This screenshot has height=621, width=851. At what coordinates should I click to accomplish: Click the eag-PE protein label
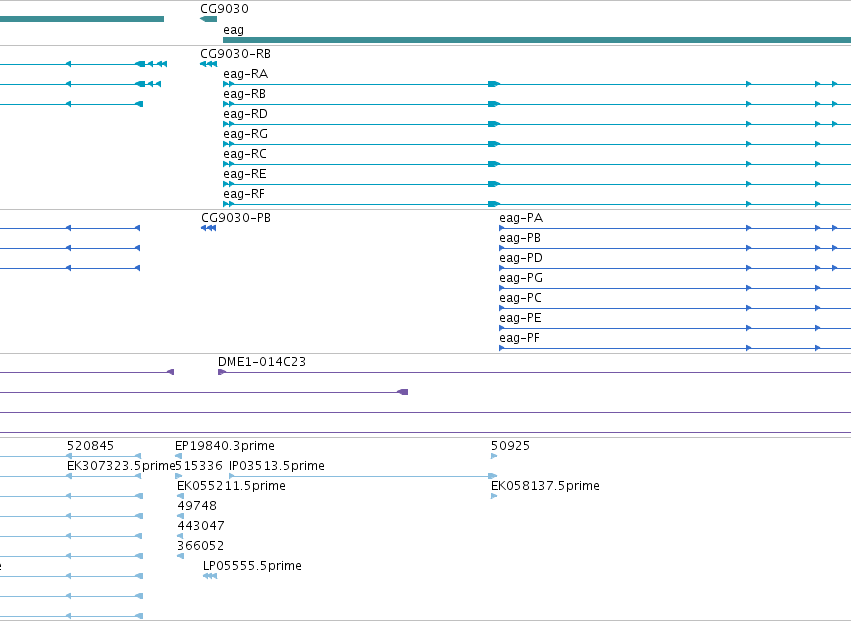coord(520,319)
